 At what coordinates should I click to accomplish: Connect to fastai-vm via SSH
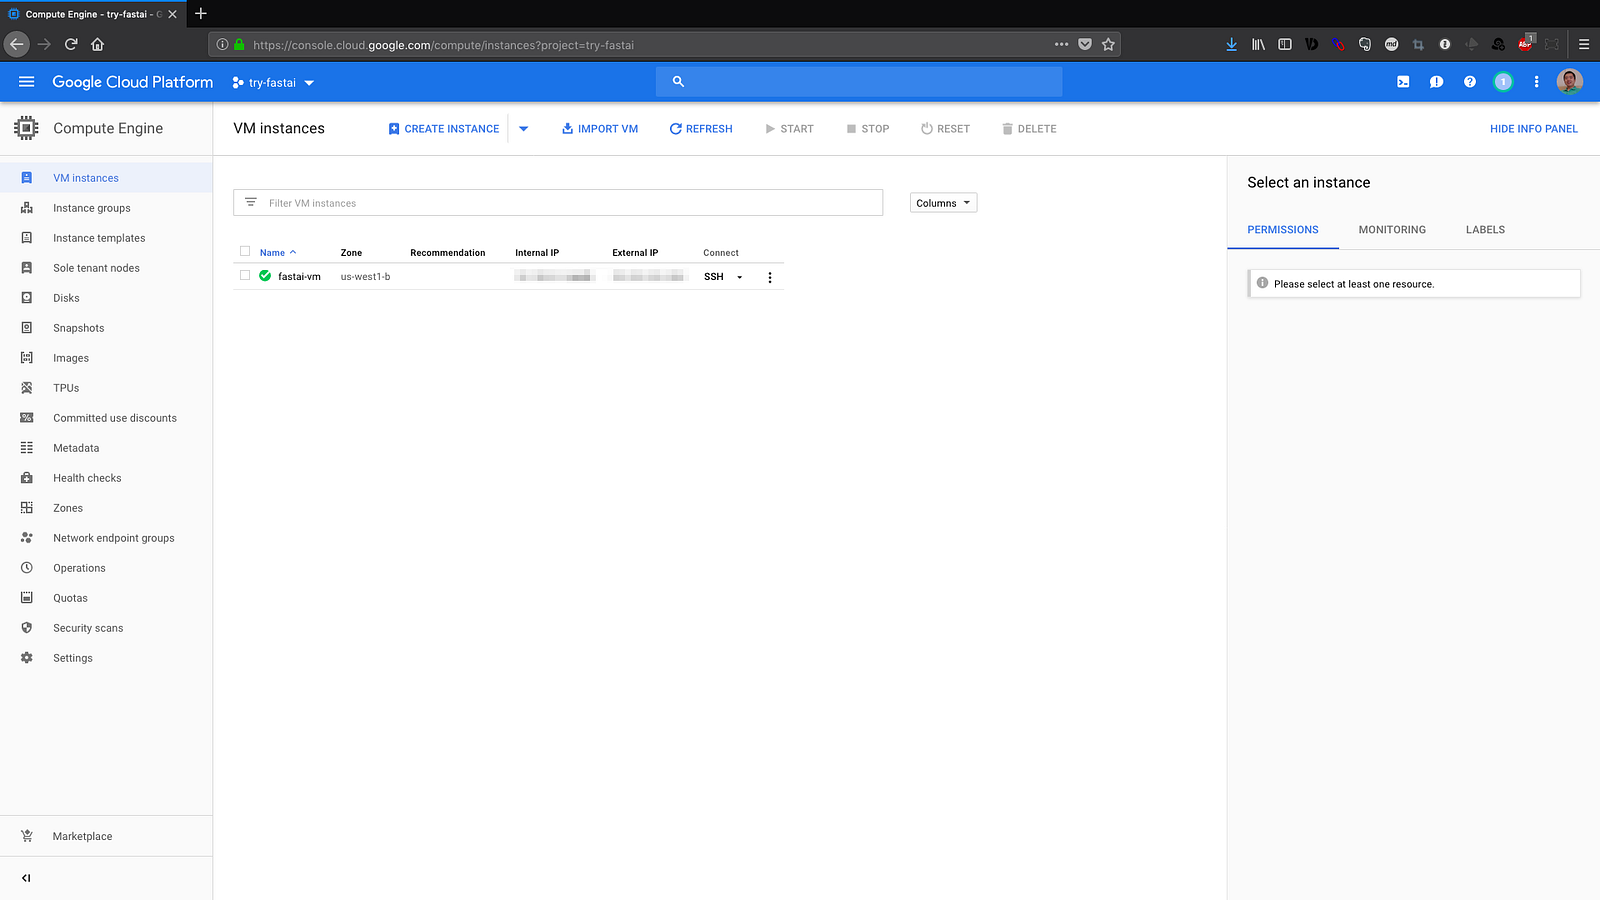[x=714, y=277]
